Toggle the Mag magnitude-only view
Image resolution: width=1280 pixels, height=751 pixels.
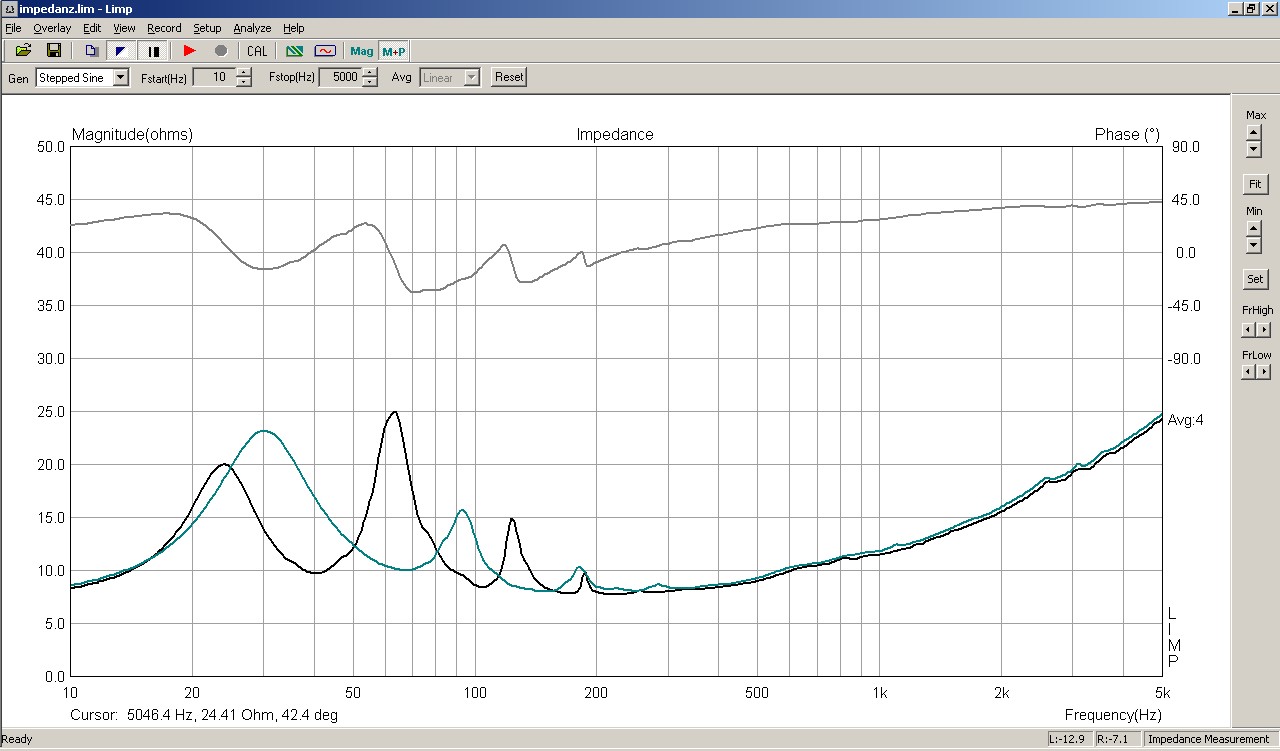click(x=361, y=51)
